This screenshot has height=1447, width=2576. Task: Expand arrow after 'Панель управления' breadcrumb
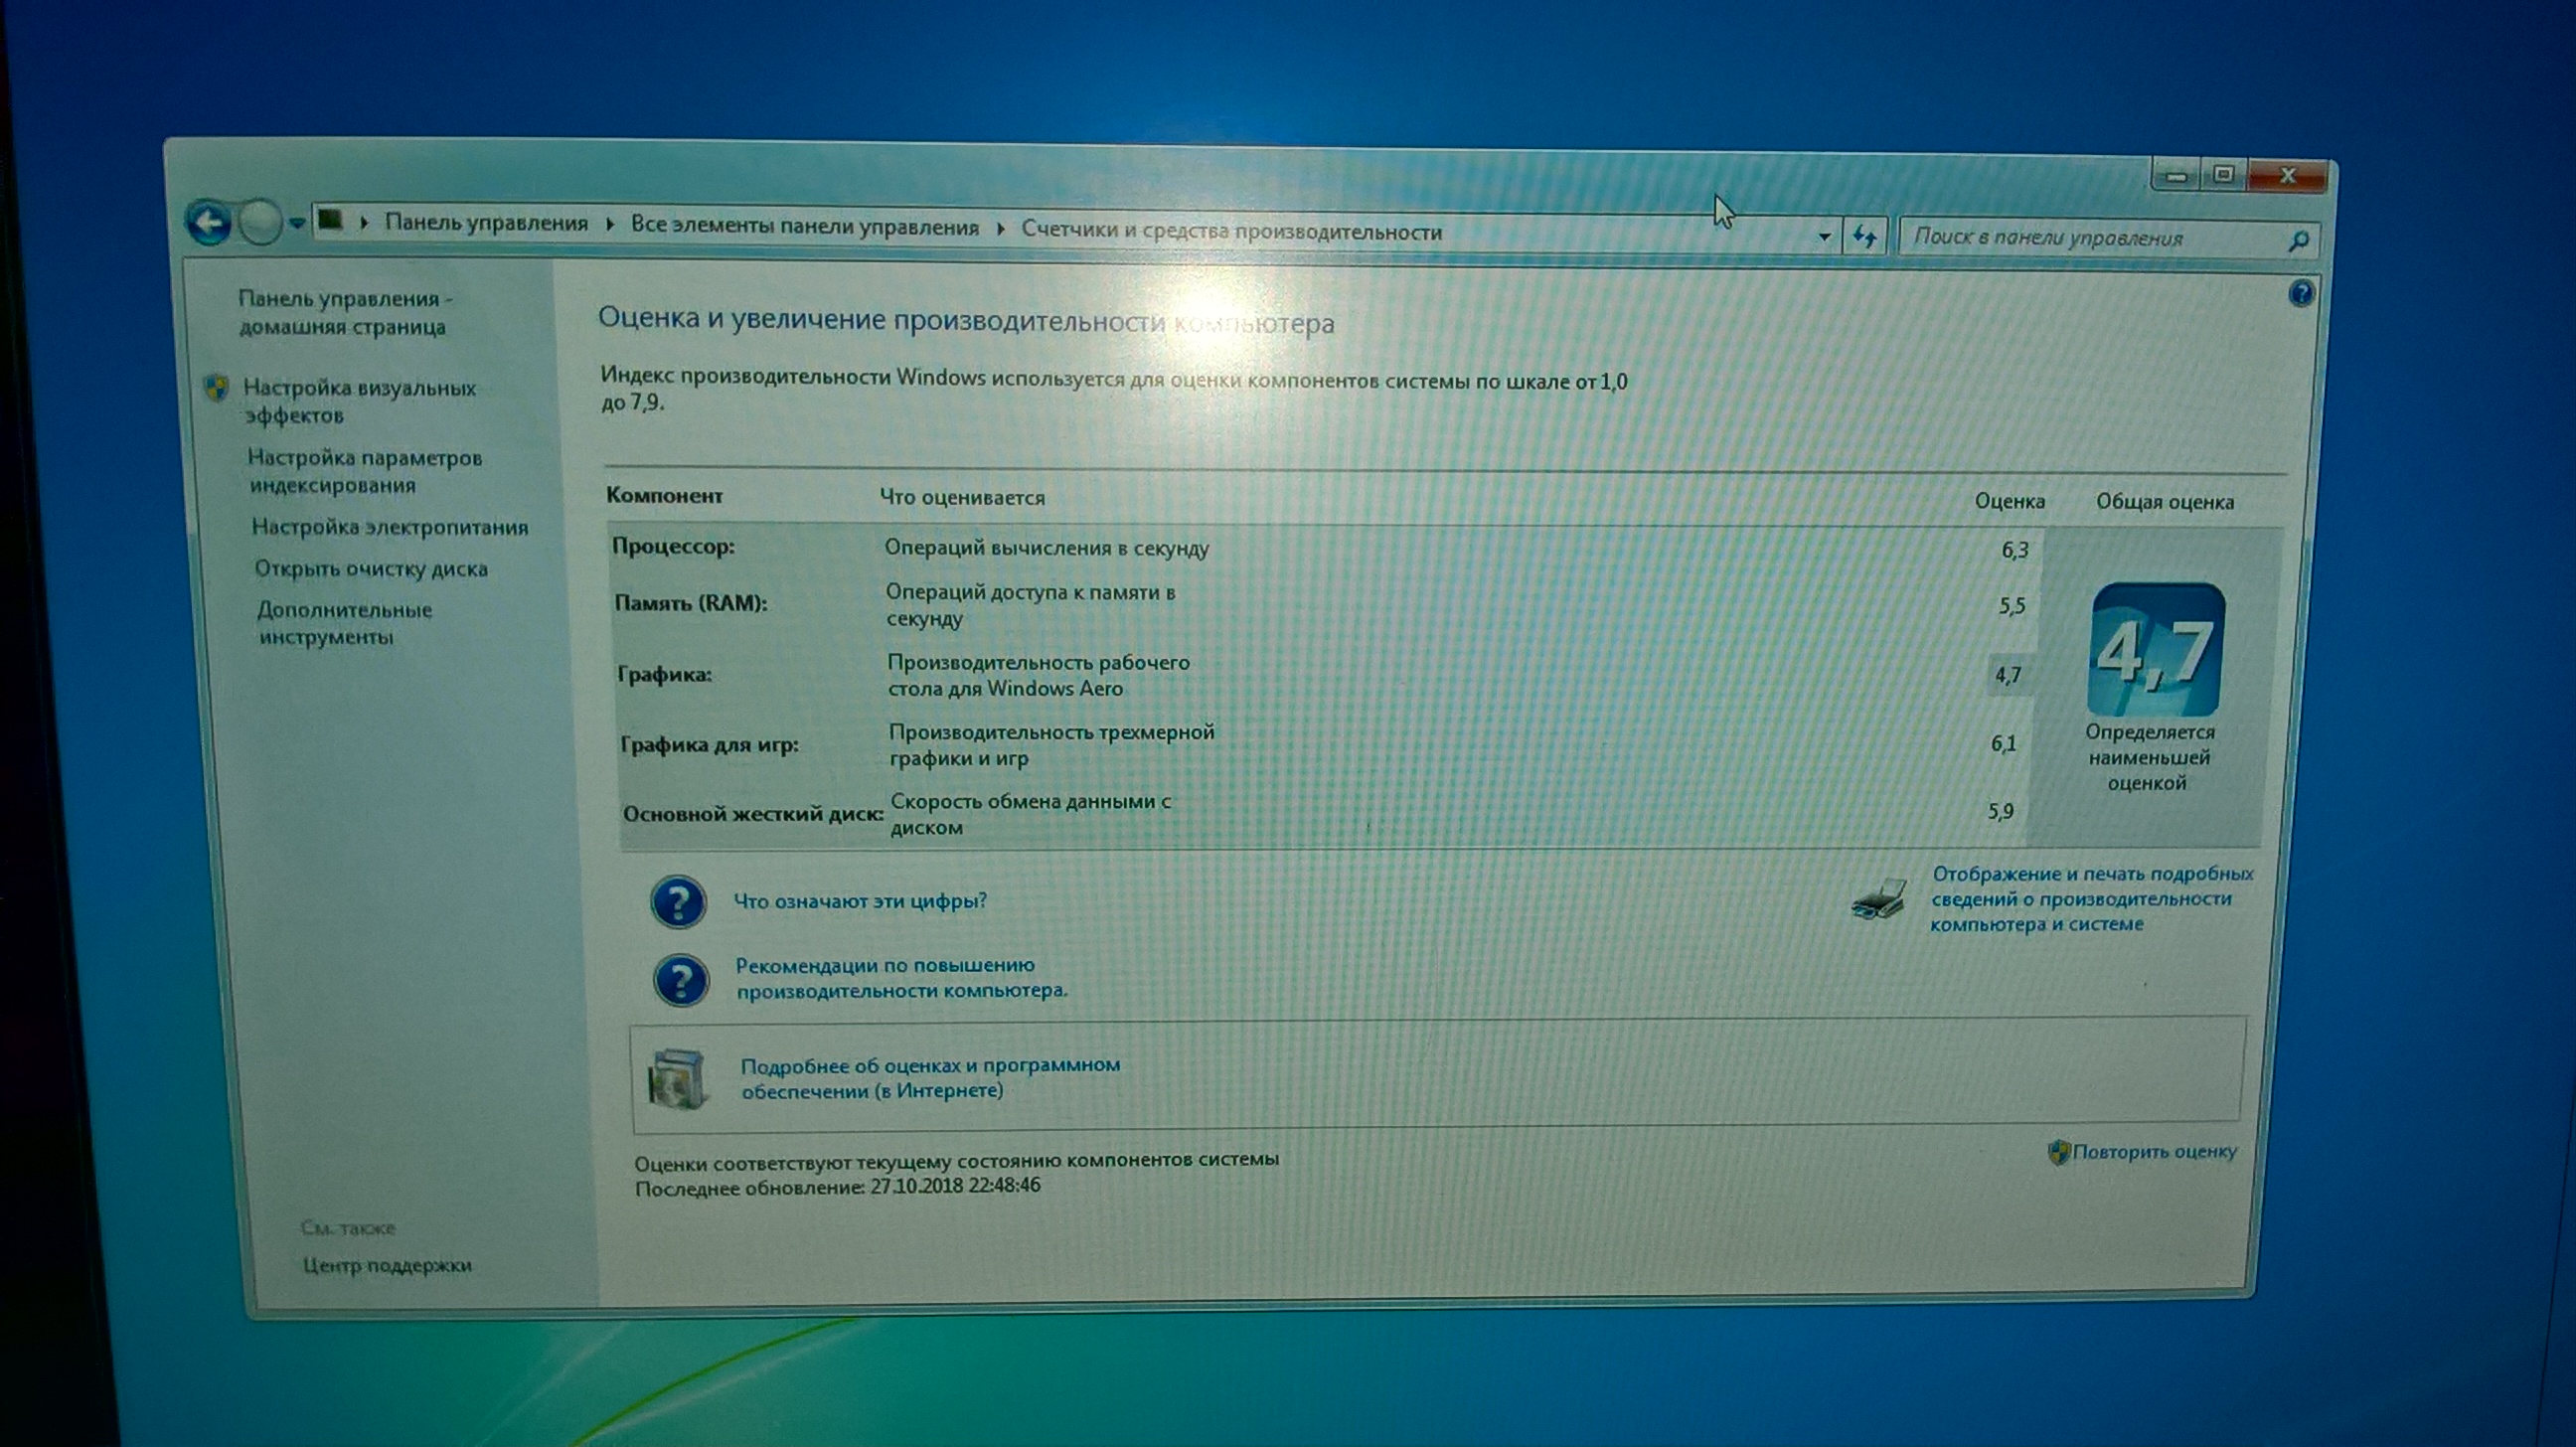tap(610, 225)
